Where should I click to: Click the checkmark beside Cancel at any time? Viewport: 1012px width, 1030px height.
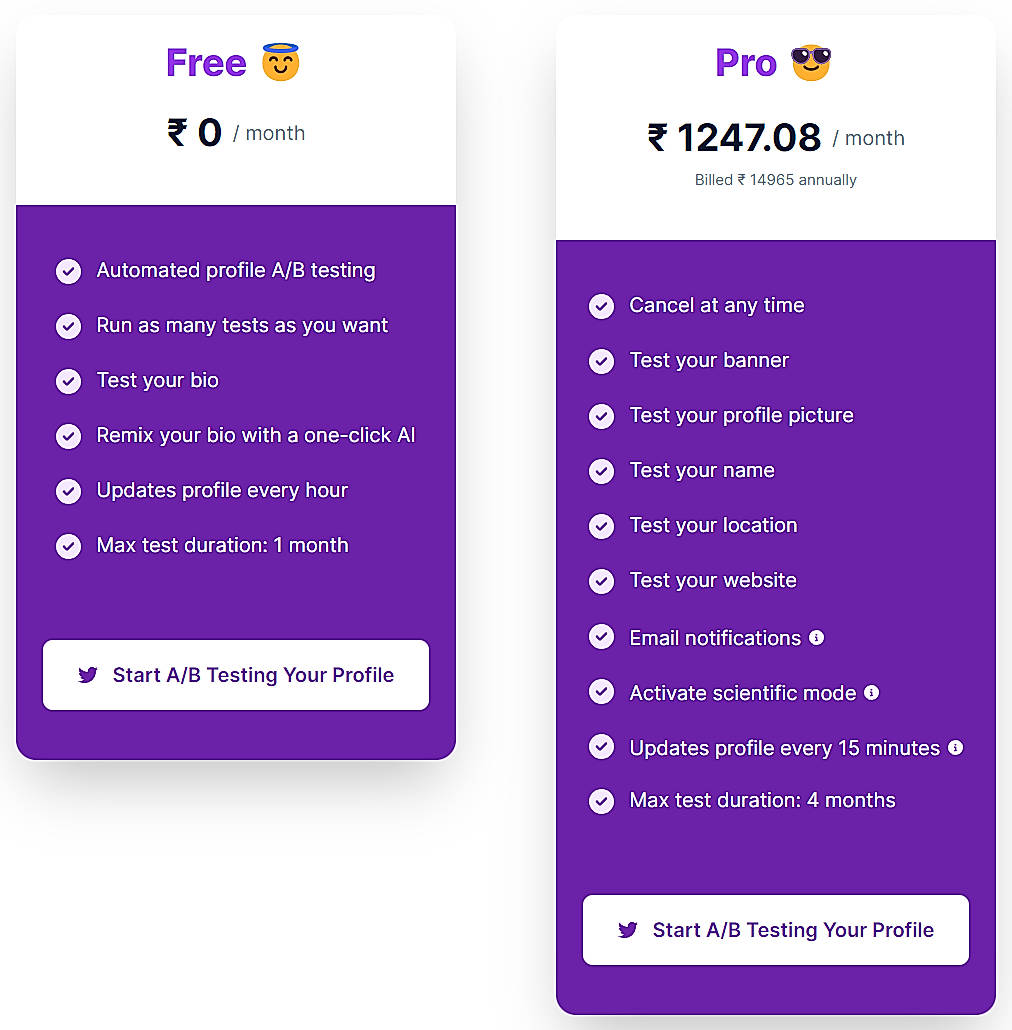(x=601, y=306)
